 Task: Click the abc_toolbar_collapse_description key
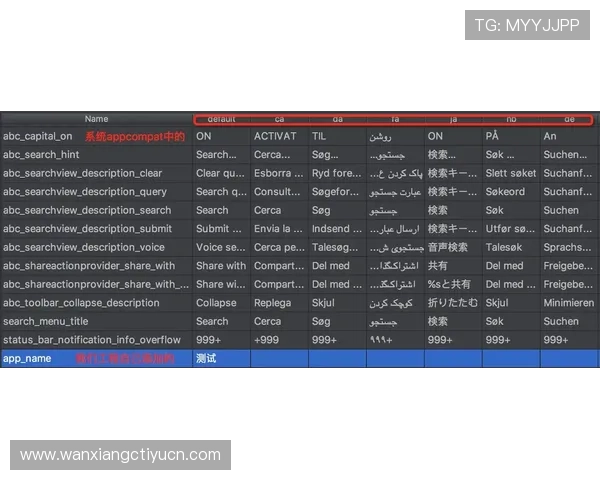coord(81,303)
